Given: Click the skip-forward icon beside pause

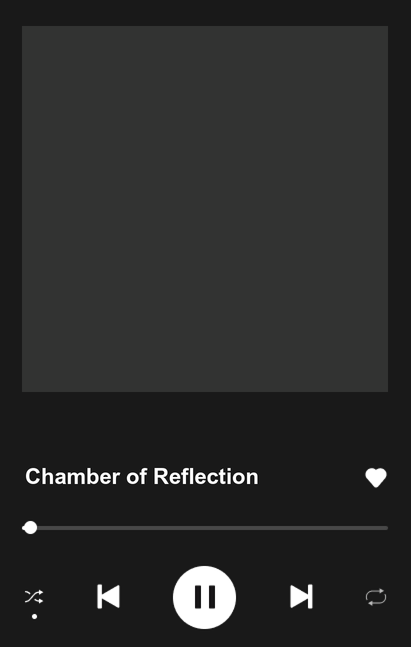Looking at the screenshot, I should tap(301, 597).
